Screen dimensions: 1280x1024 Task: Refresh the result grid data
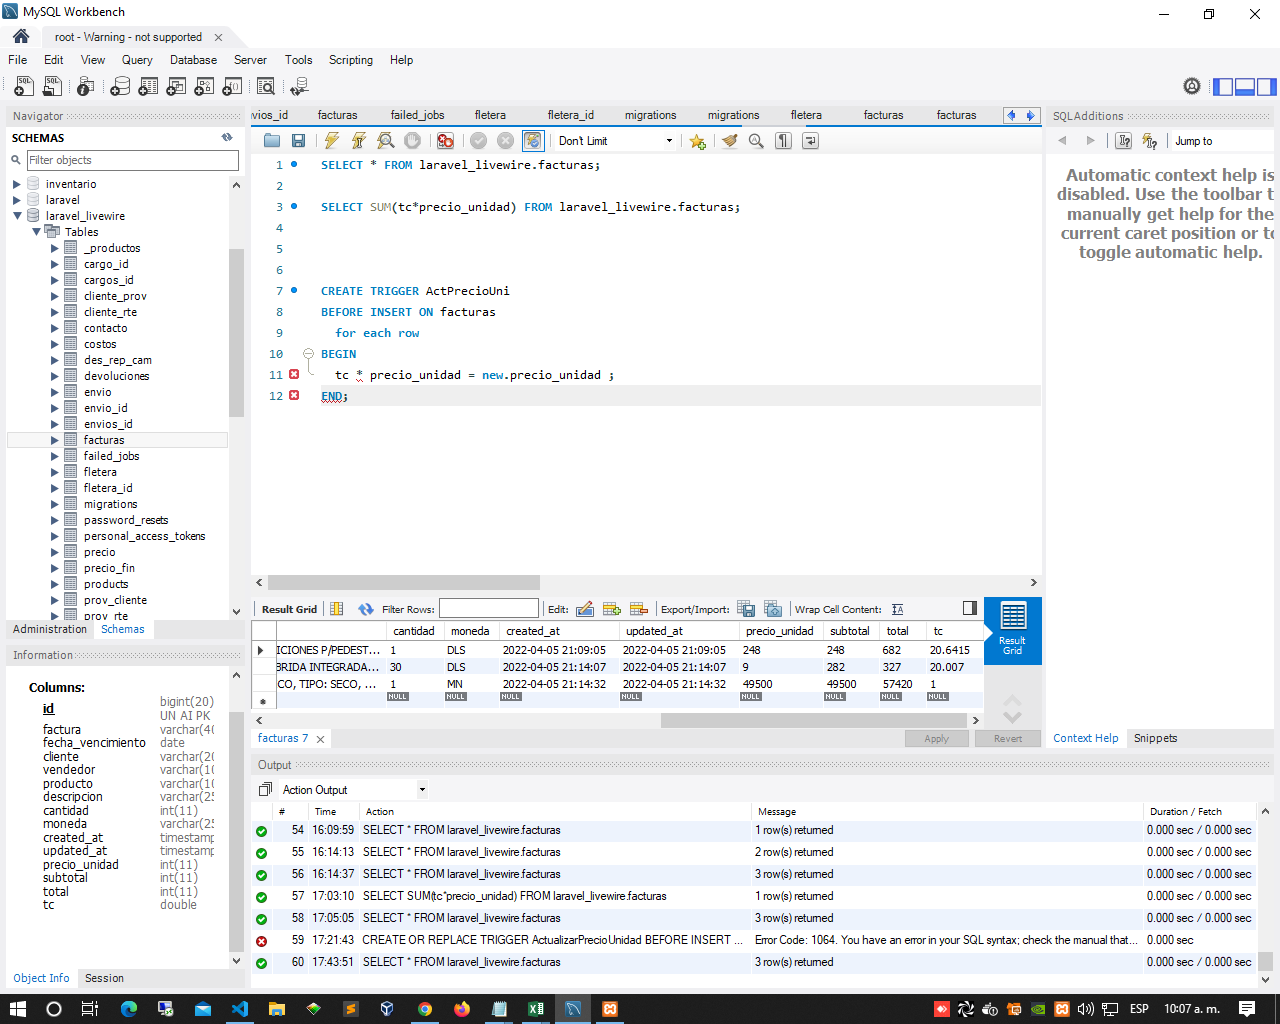coord(366,609)
